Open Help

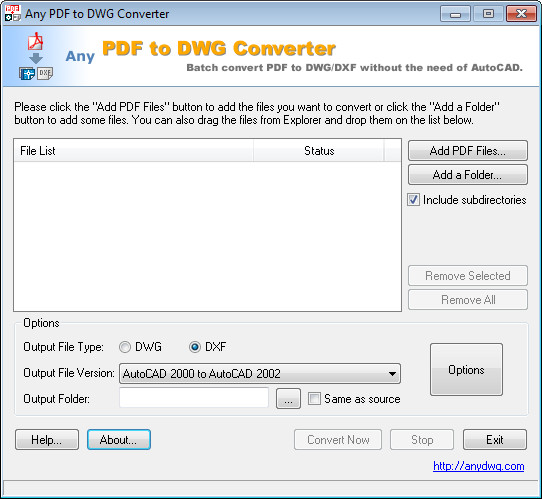[47, 440]
